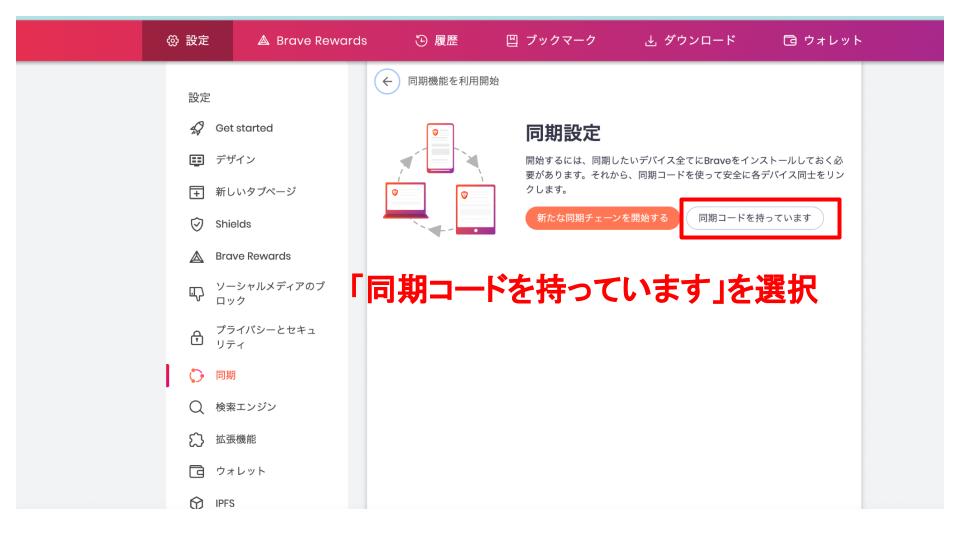The image size is (960, 540).
Task: Open the ブックマーク tab
Action: 551,40
